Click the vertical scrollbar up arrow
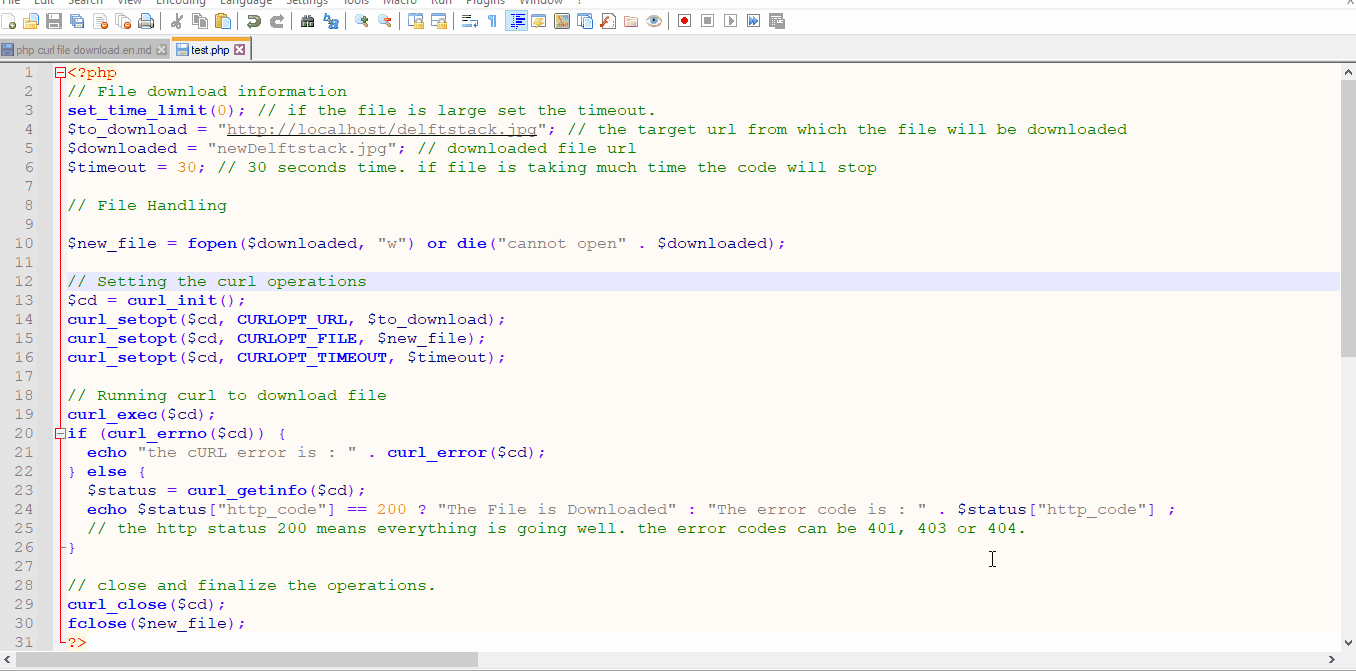This screenshot has width=1356, height=671. click(x=1348, y=71)
